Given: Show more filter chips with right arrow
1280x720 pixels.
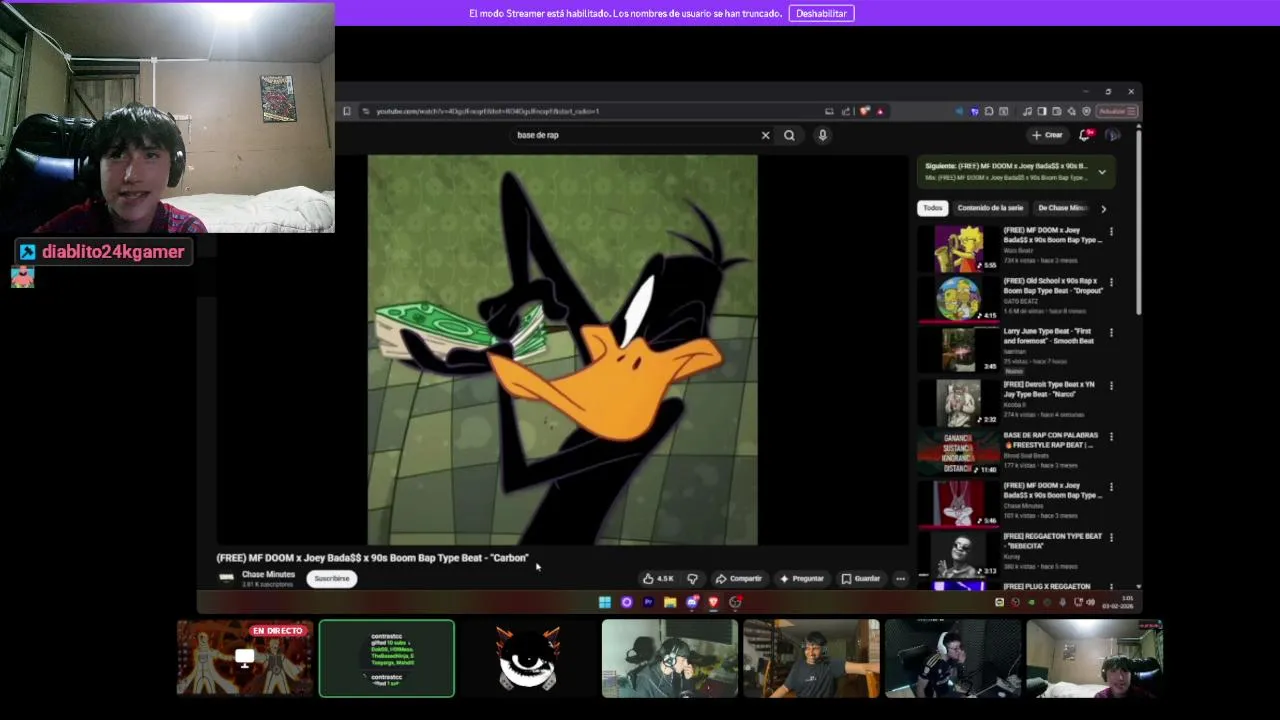Looking at the screenshot, I should point(1103,208).
